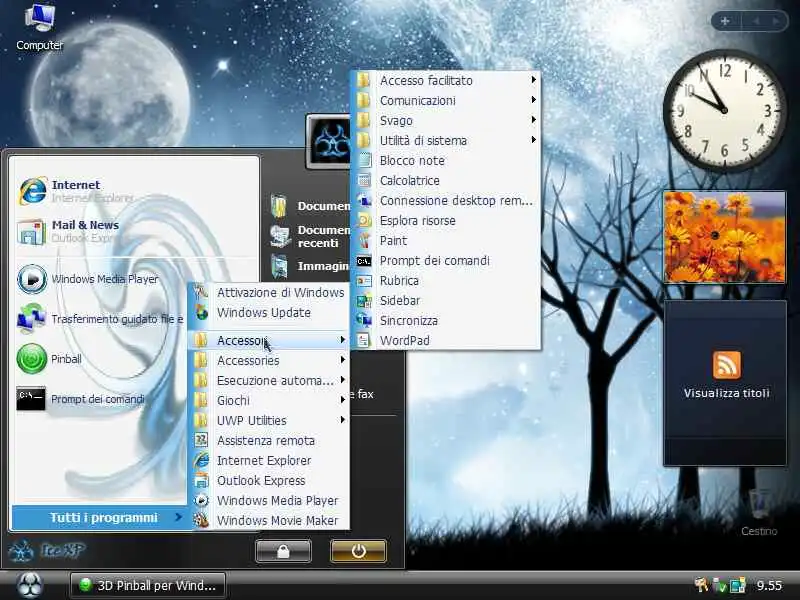
Task: Click the Rubrica icon
Action: tap(364, 281)
